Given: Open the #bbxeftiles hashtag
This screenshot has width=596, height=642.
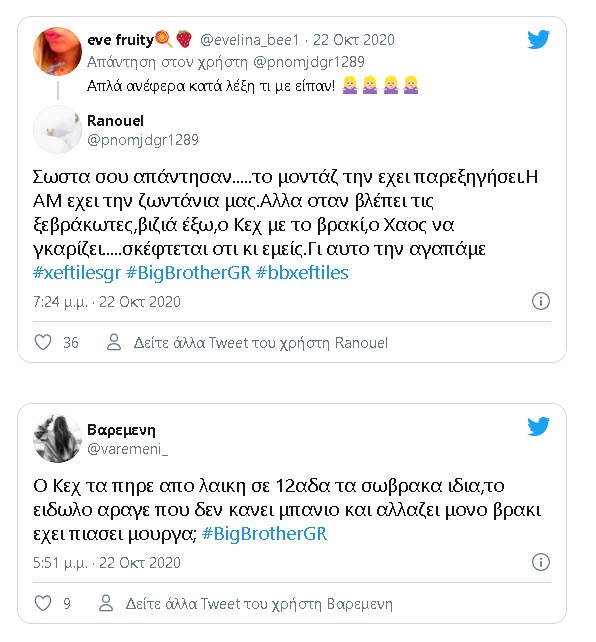Looking at the screenshot, I should coord(302,273).
